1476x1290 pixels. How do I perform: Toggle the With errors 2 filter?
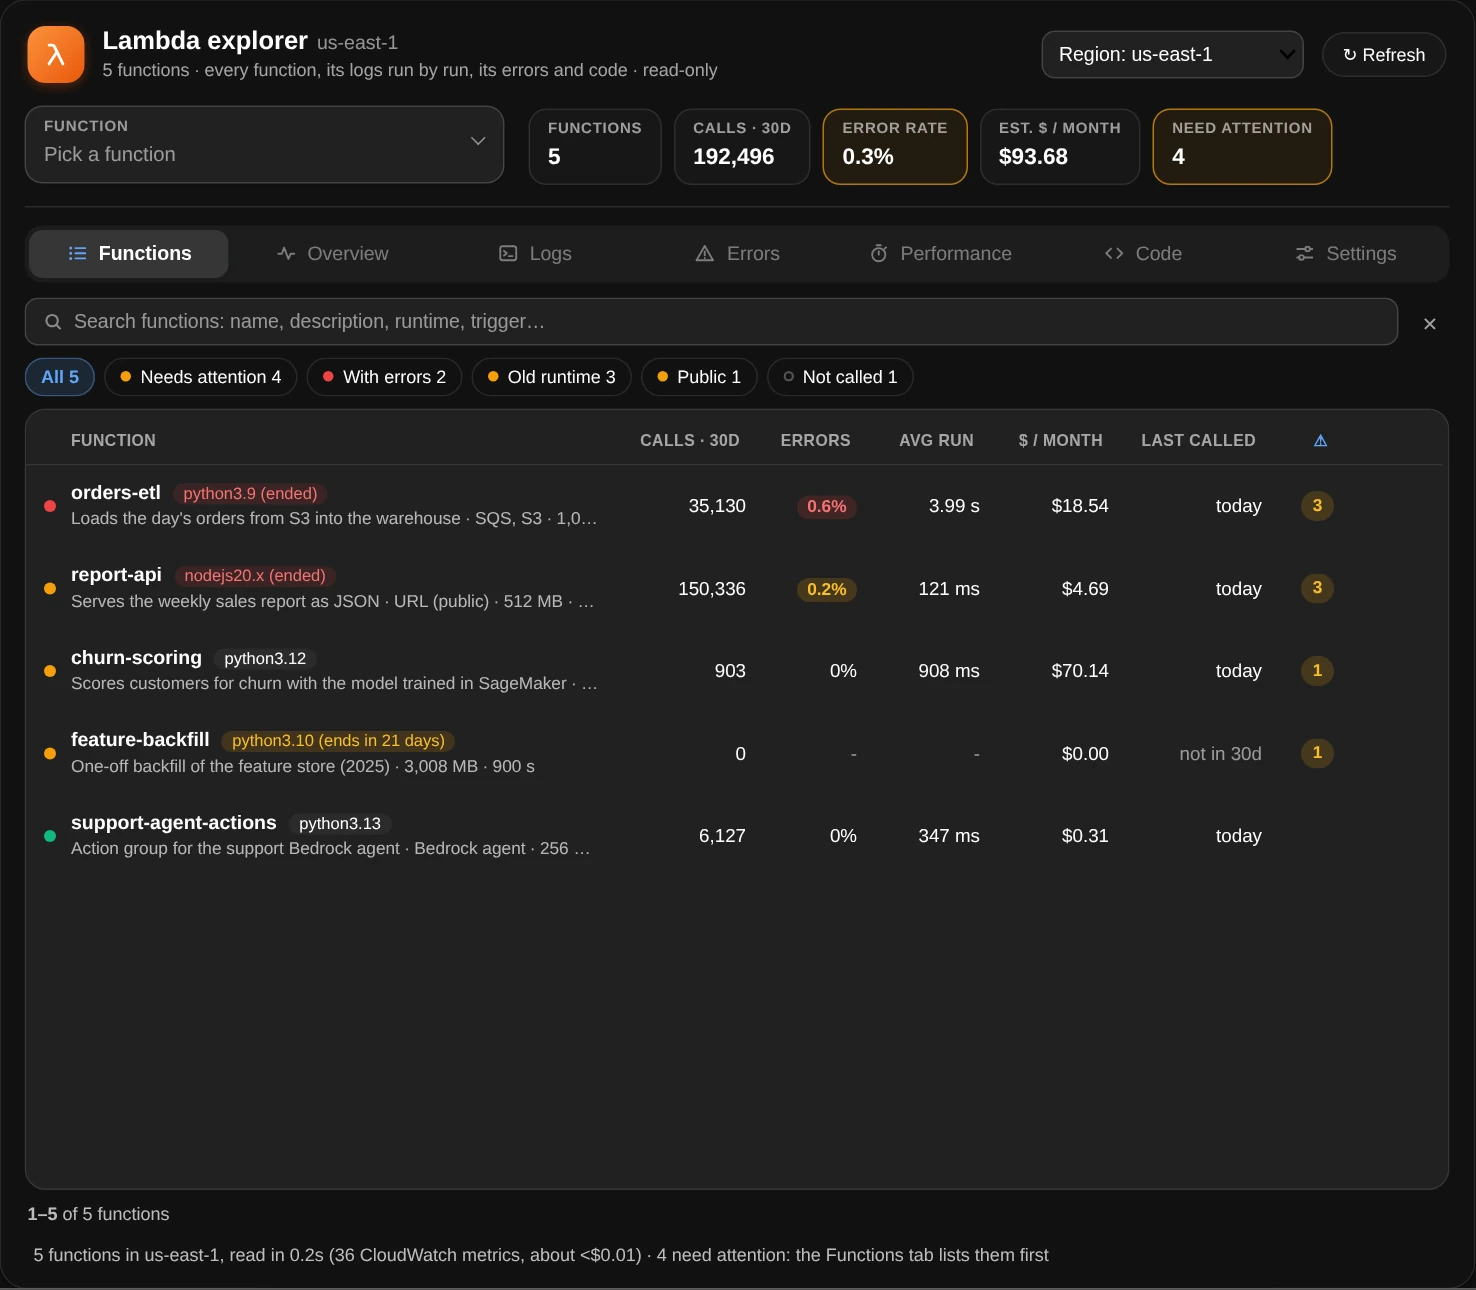click(x=384, y=377)
